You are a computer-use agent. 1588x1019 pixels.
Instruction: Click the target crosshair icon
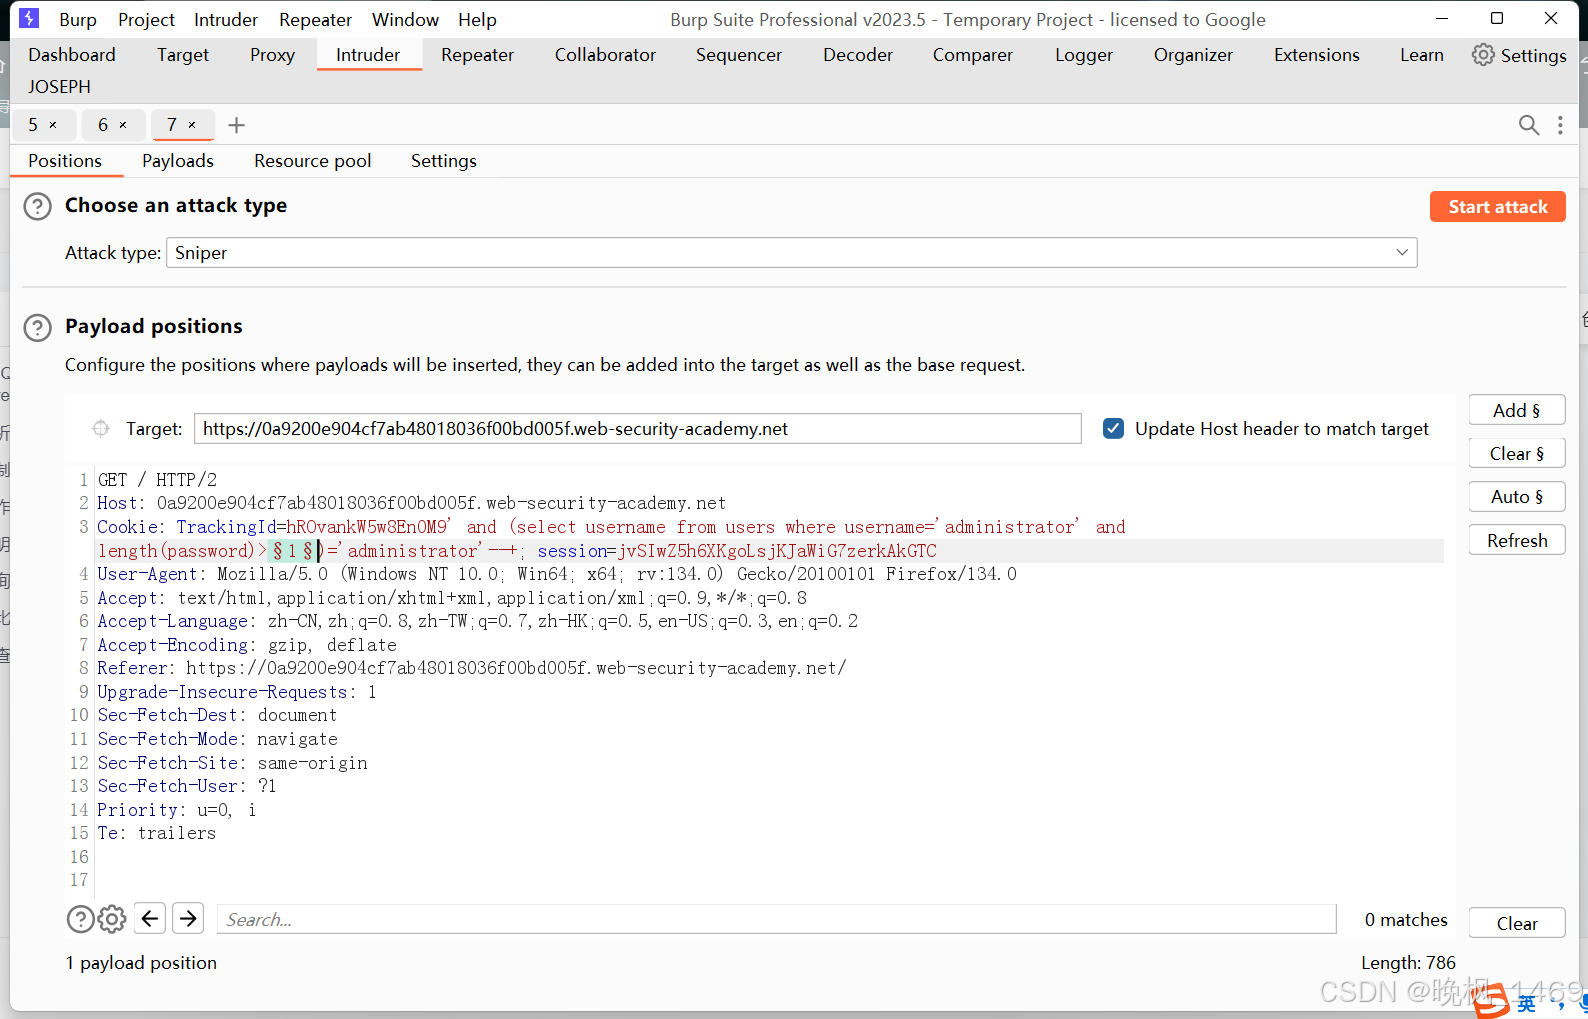tap(101, 429)
